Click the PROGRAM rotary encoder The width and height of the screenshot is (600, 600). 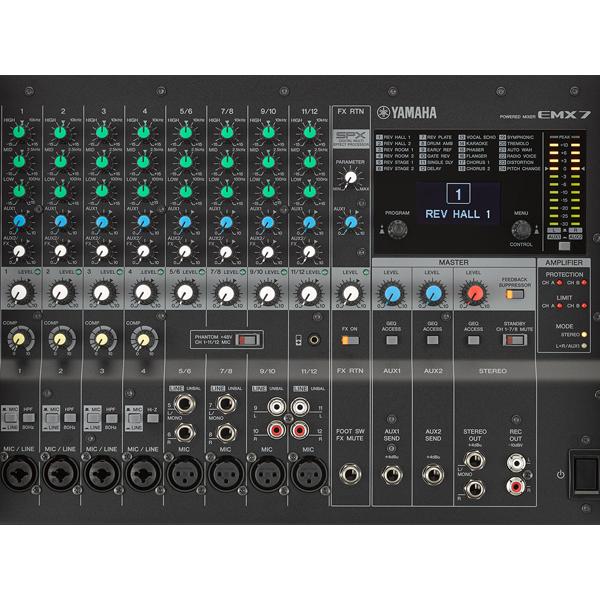pos(398,229)
